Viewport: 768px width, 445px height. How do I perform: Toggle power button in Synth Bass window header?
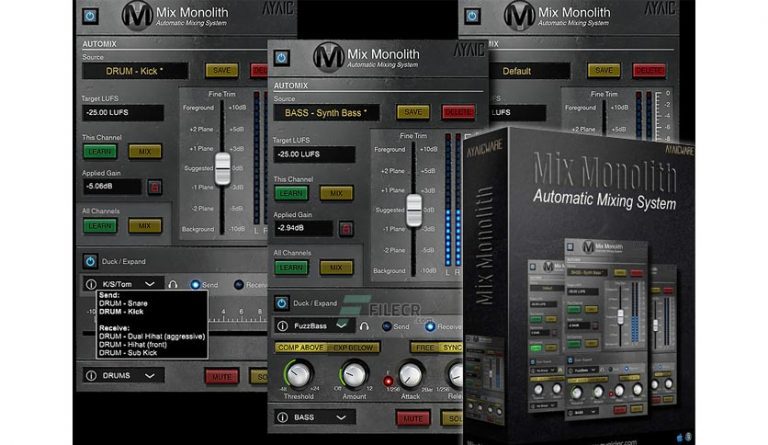point(281,58)
